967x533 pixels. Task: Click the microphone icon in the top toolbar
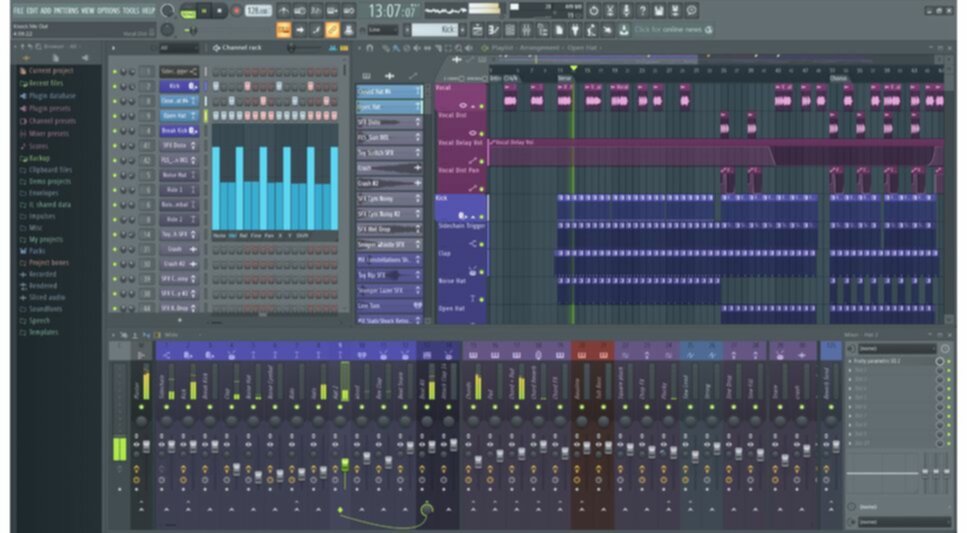(x=626, y=11)
